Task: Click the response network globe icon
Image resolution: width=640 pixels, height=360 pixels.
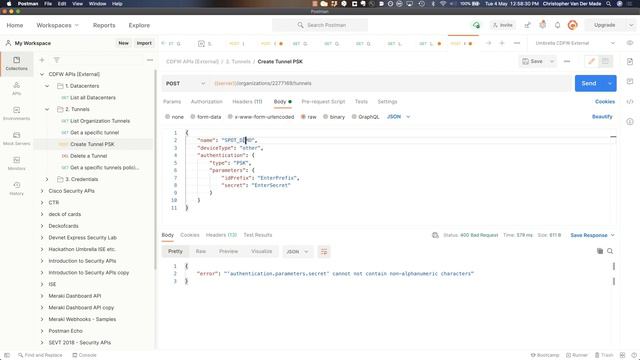Action: [435, 235]
